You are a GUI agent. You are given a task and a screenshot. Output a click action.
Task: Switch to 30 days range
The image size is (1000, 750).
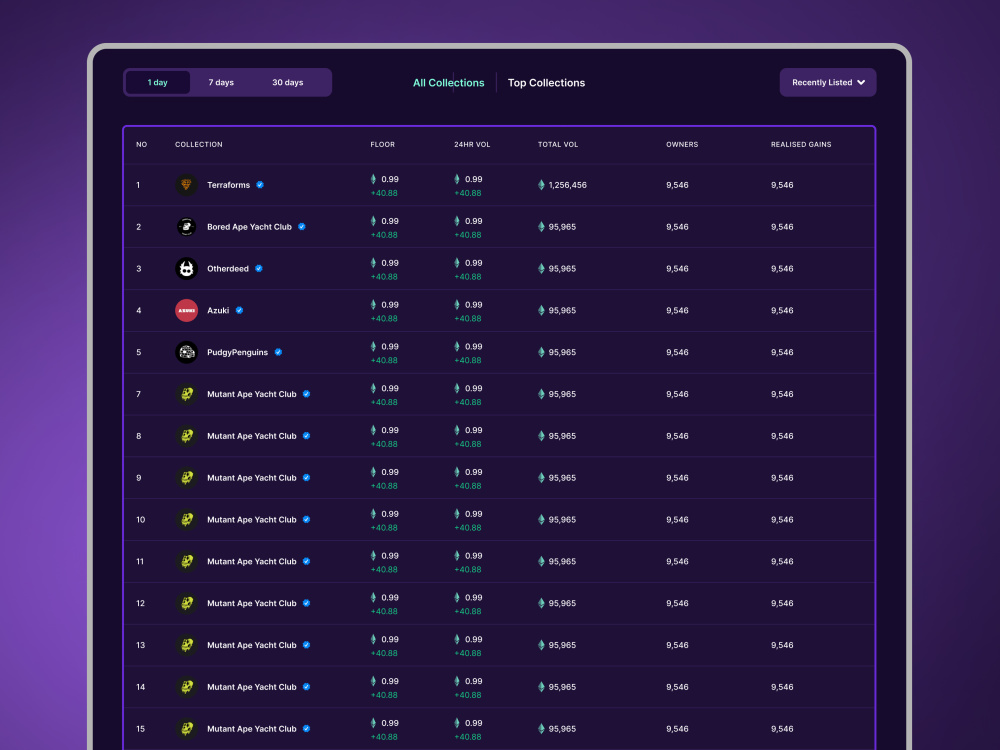[288, 82]
